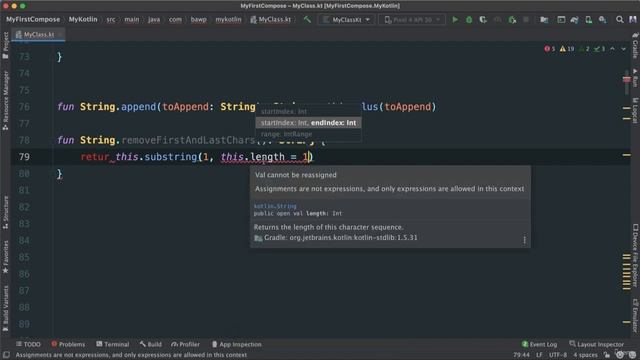Viewport: 640px width, 360px height.
Task: Open the 4 spaces indent selector
Action: 585,355
